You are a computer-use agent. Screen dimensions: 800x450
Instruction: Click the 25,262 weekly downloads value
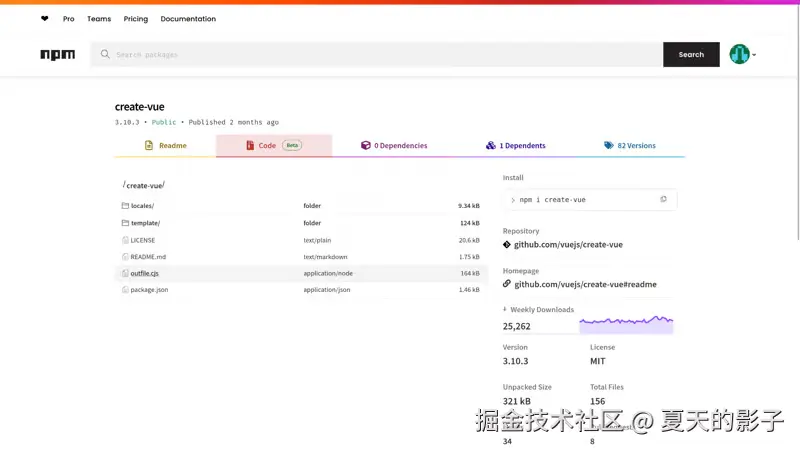516,326
